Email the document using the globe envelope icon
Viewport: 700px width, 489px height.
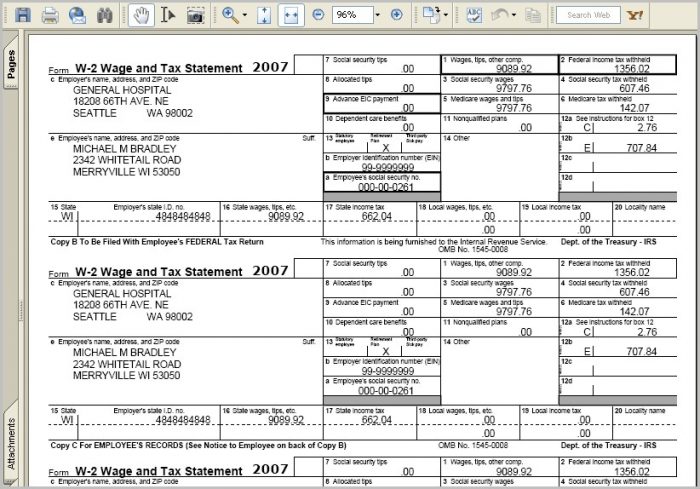click(77, 15)
